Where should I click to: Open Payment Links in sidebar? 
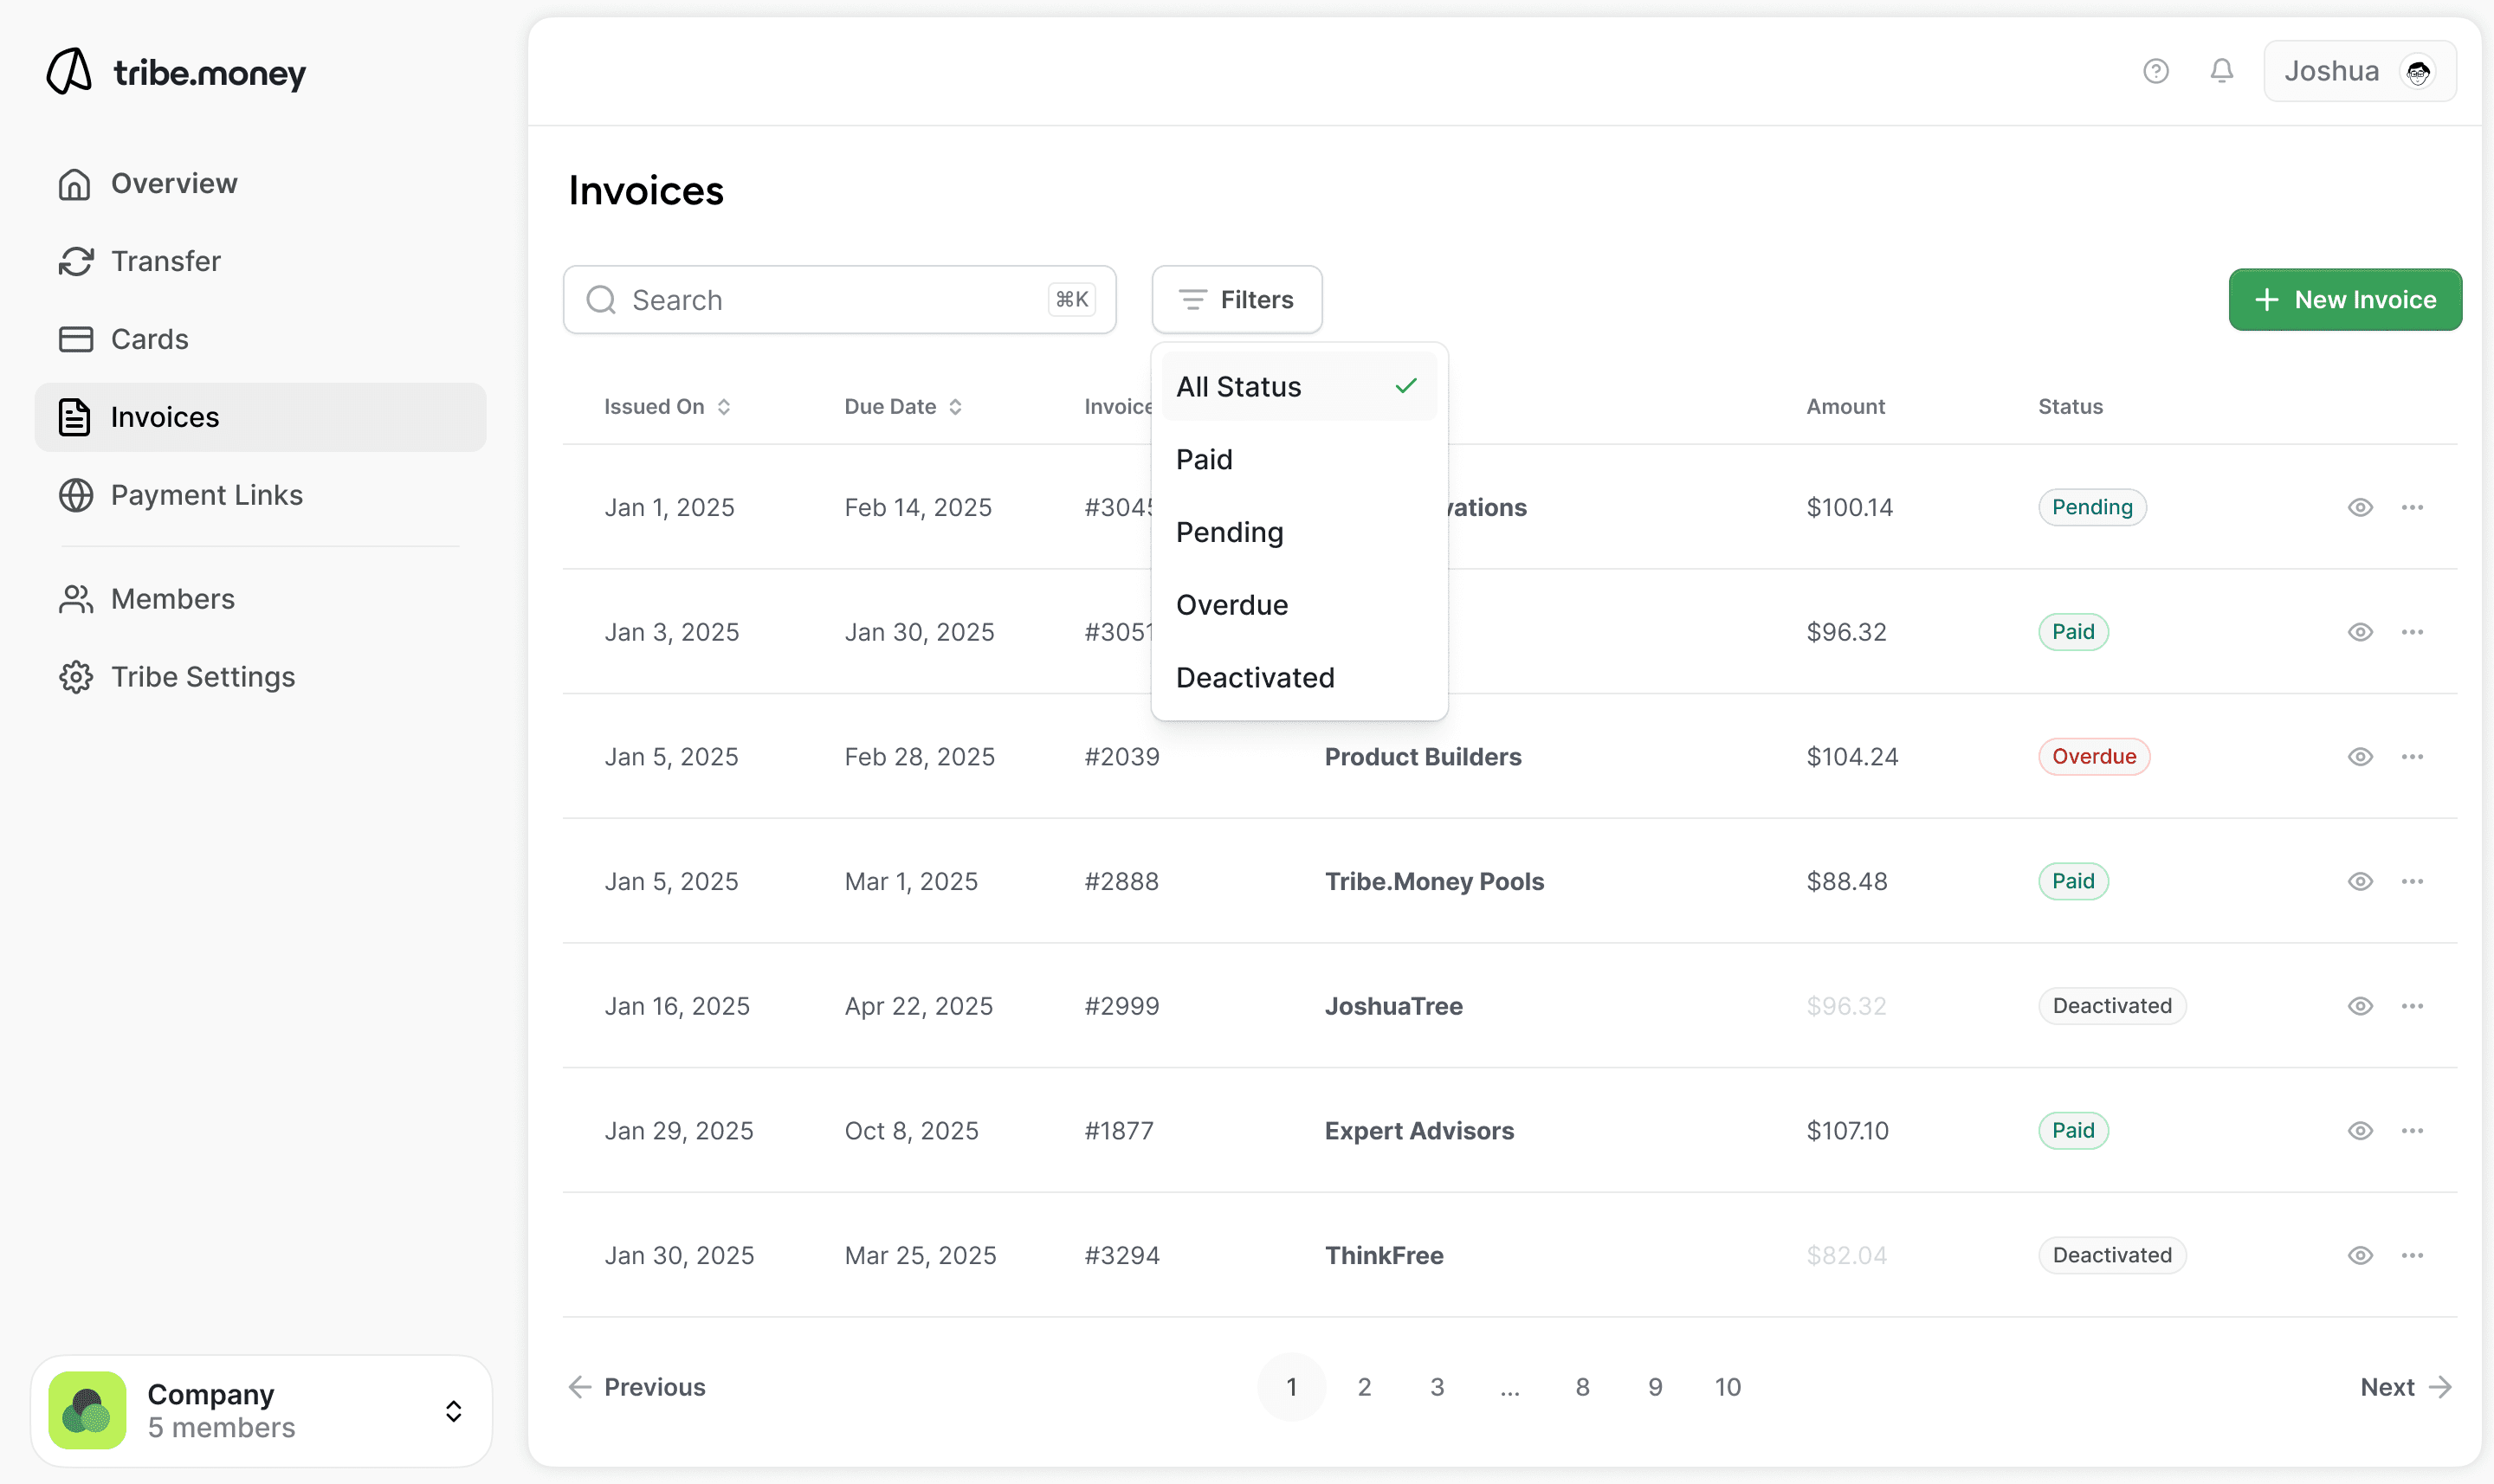tap(206, 495)
